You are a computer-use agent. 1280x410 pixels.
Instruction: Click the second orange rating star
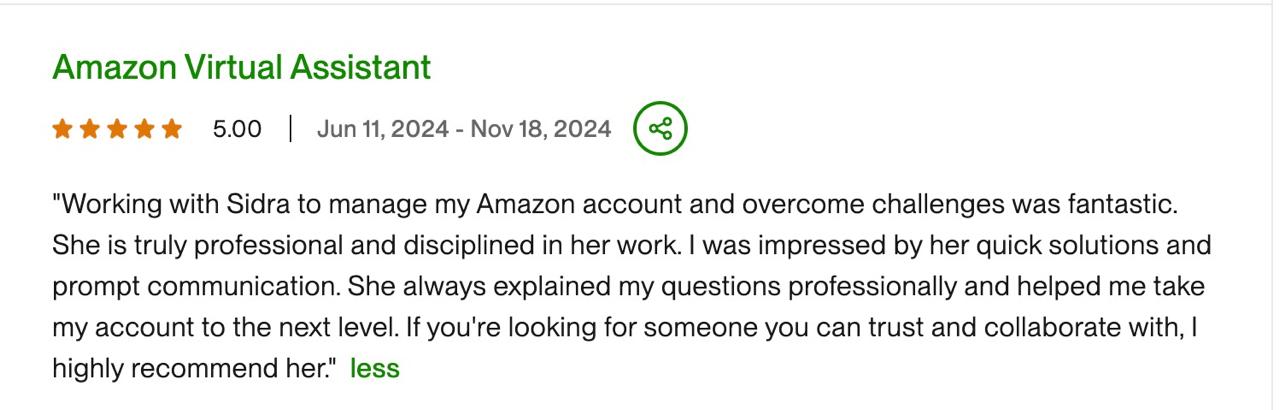pyautogui.click(x=89, y=129)
